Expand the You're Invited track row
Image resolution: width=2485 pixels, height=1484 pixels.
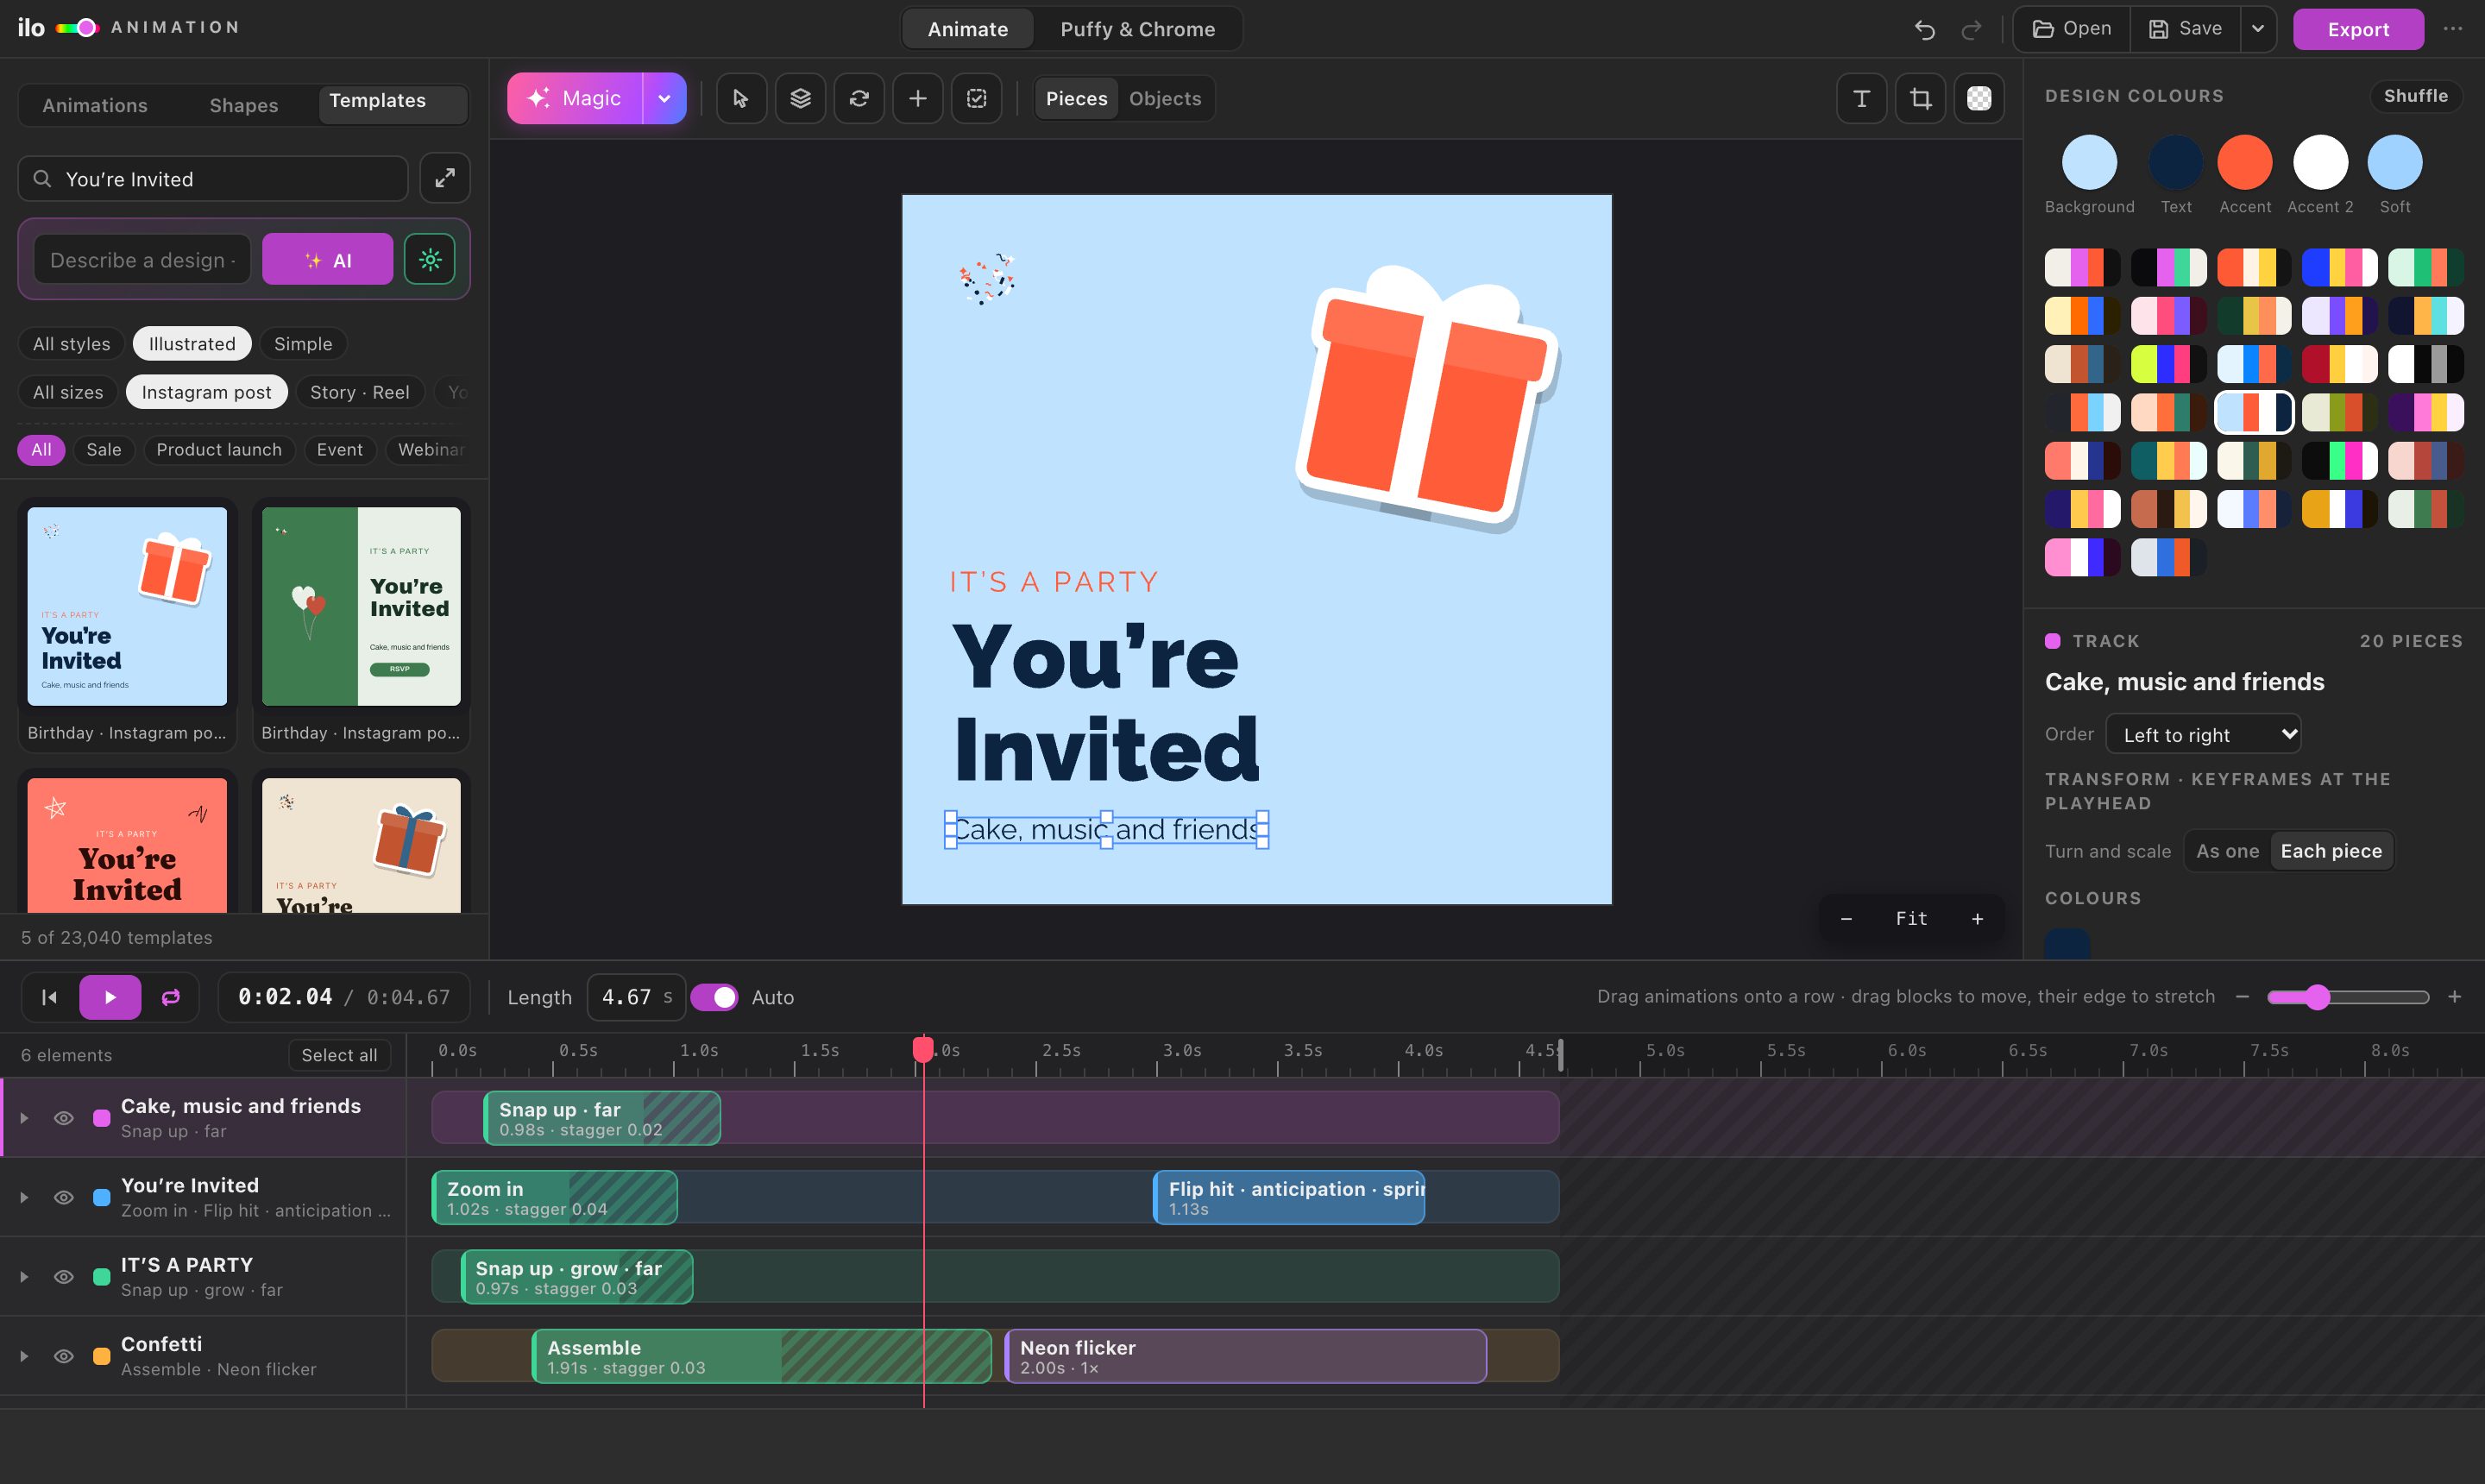(x=24, y=1197)
